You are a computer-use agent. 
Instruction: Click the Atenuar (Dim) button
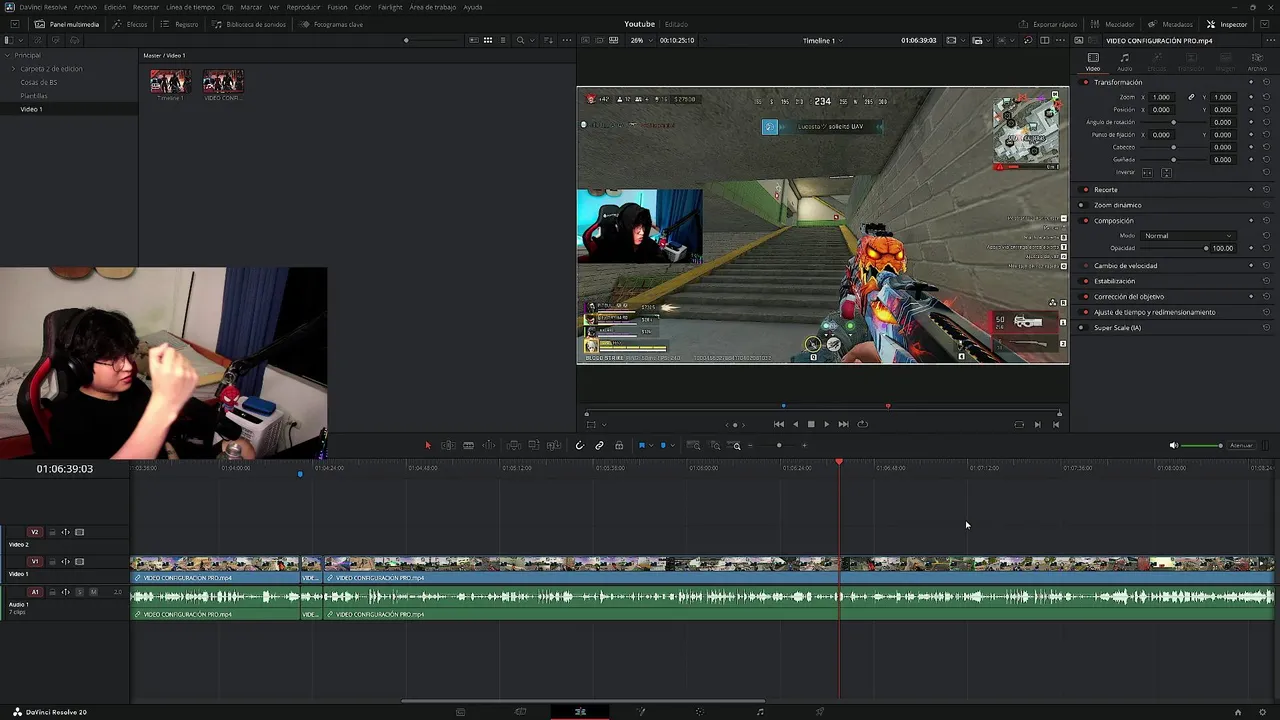pos(1241,445)
